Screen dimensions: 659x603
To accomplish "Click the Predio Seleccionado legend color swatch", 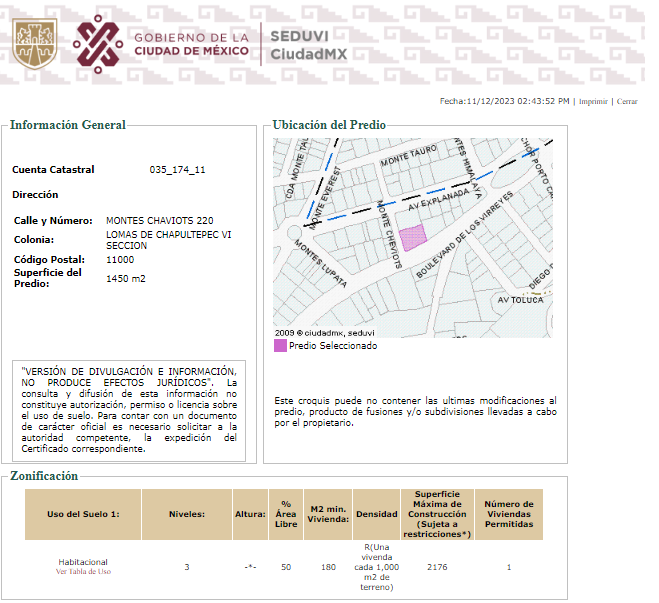I will (280, 346).
